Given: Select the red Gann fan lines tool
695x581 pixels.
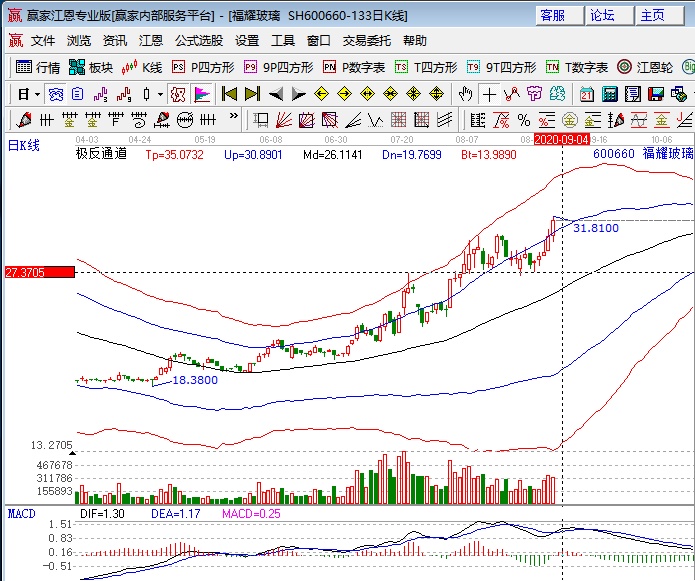Looking at the screenshot, I should (284, 120).
